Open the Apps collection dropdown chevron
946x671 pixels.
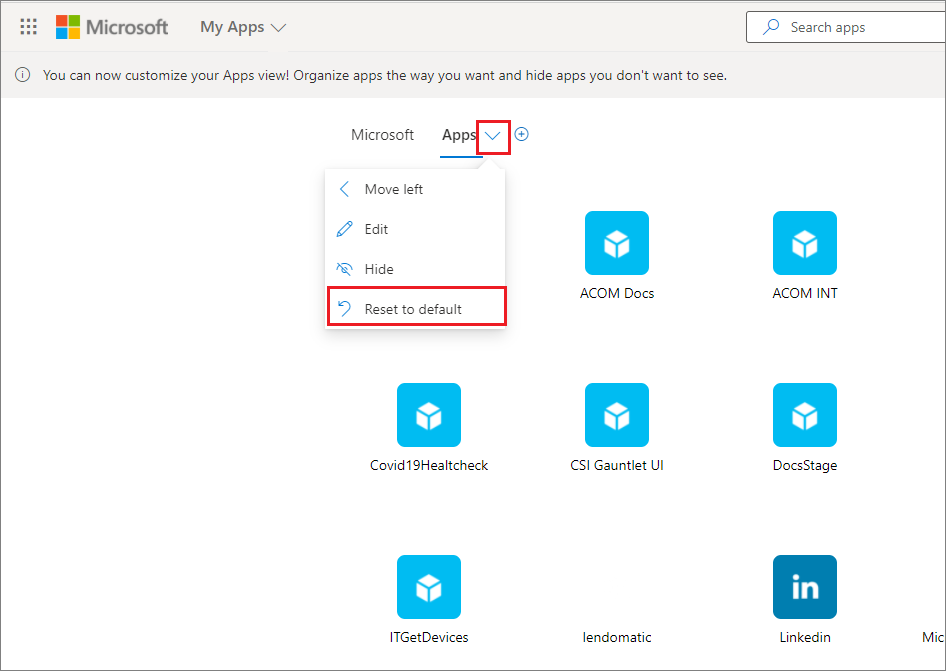point(492,135)
